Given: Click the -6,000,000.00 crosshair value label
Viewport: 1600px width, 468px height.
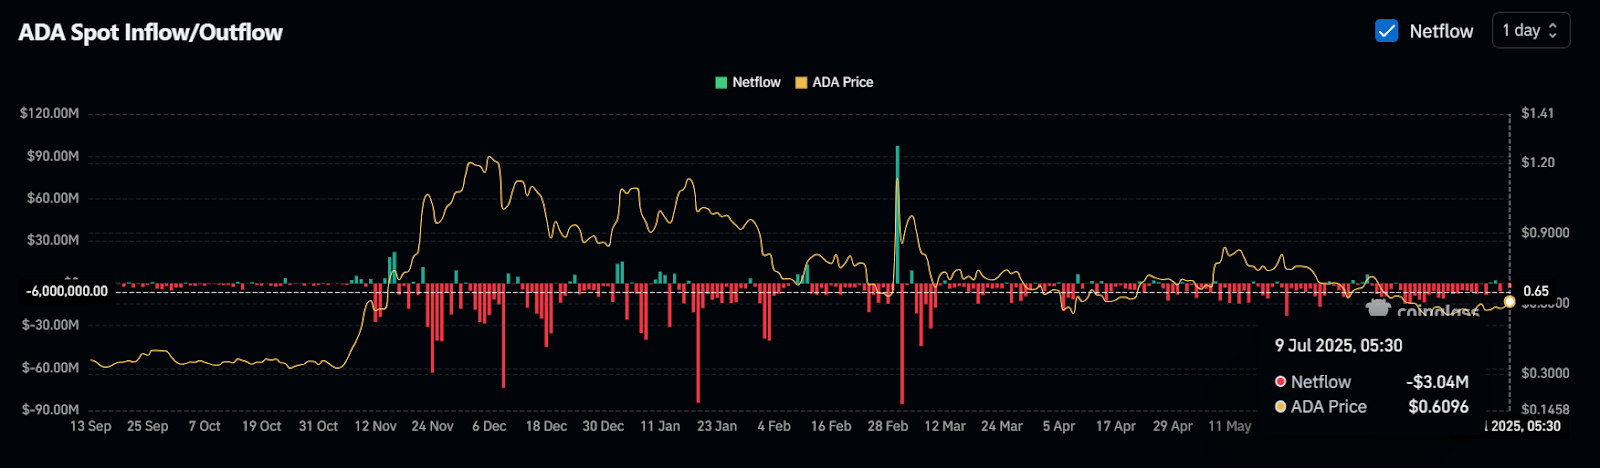Looking at the screenshot, I should click(67, 291).
